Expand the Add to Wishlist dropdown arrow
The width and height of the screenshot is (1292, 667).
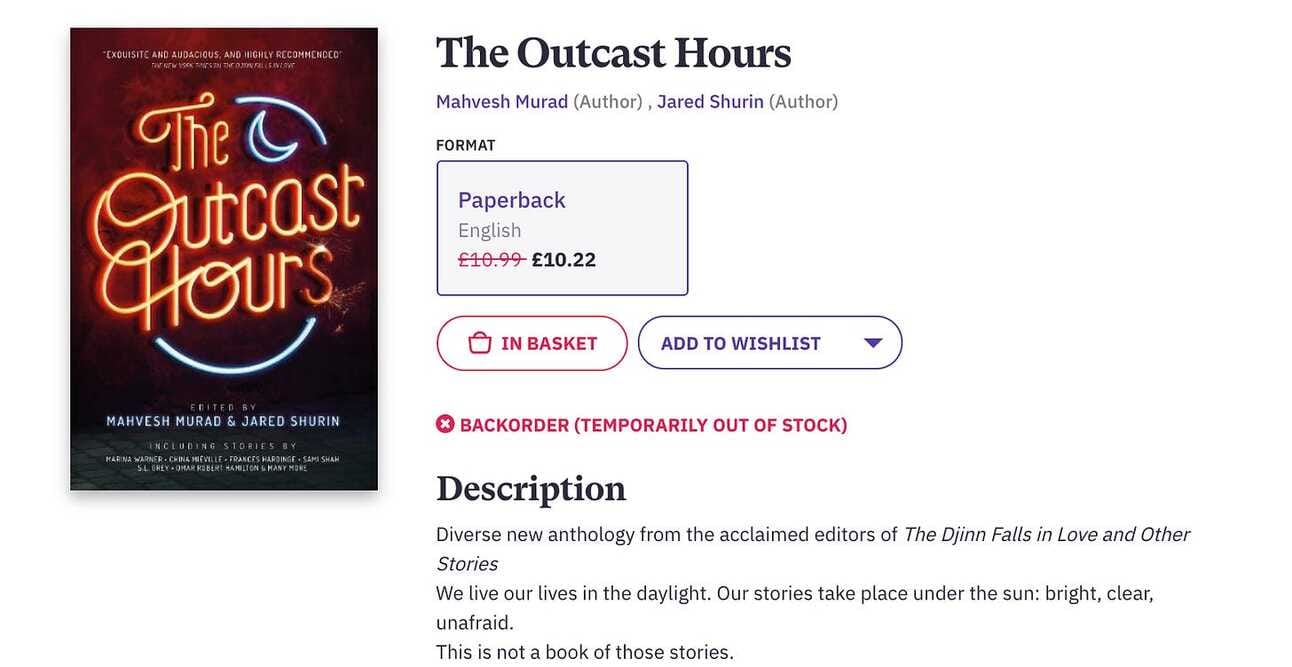tap(872, 343)
